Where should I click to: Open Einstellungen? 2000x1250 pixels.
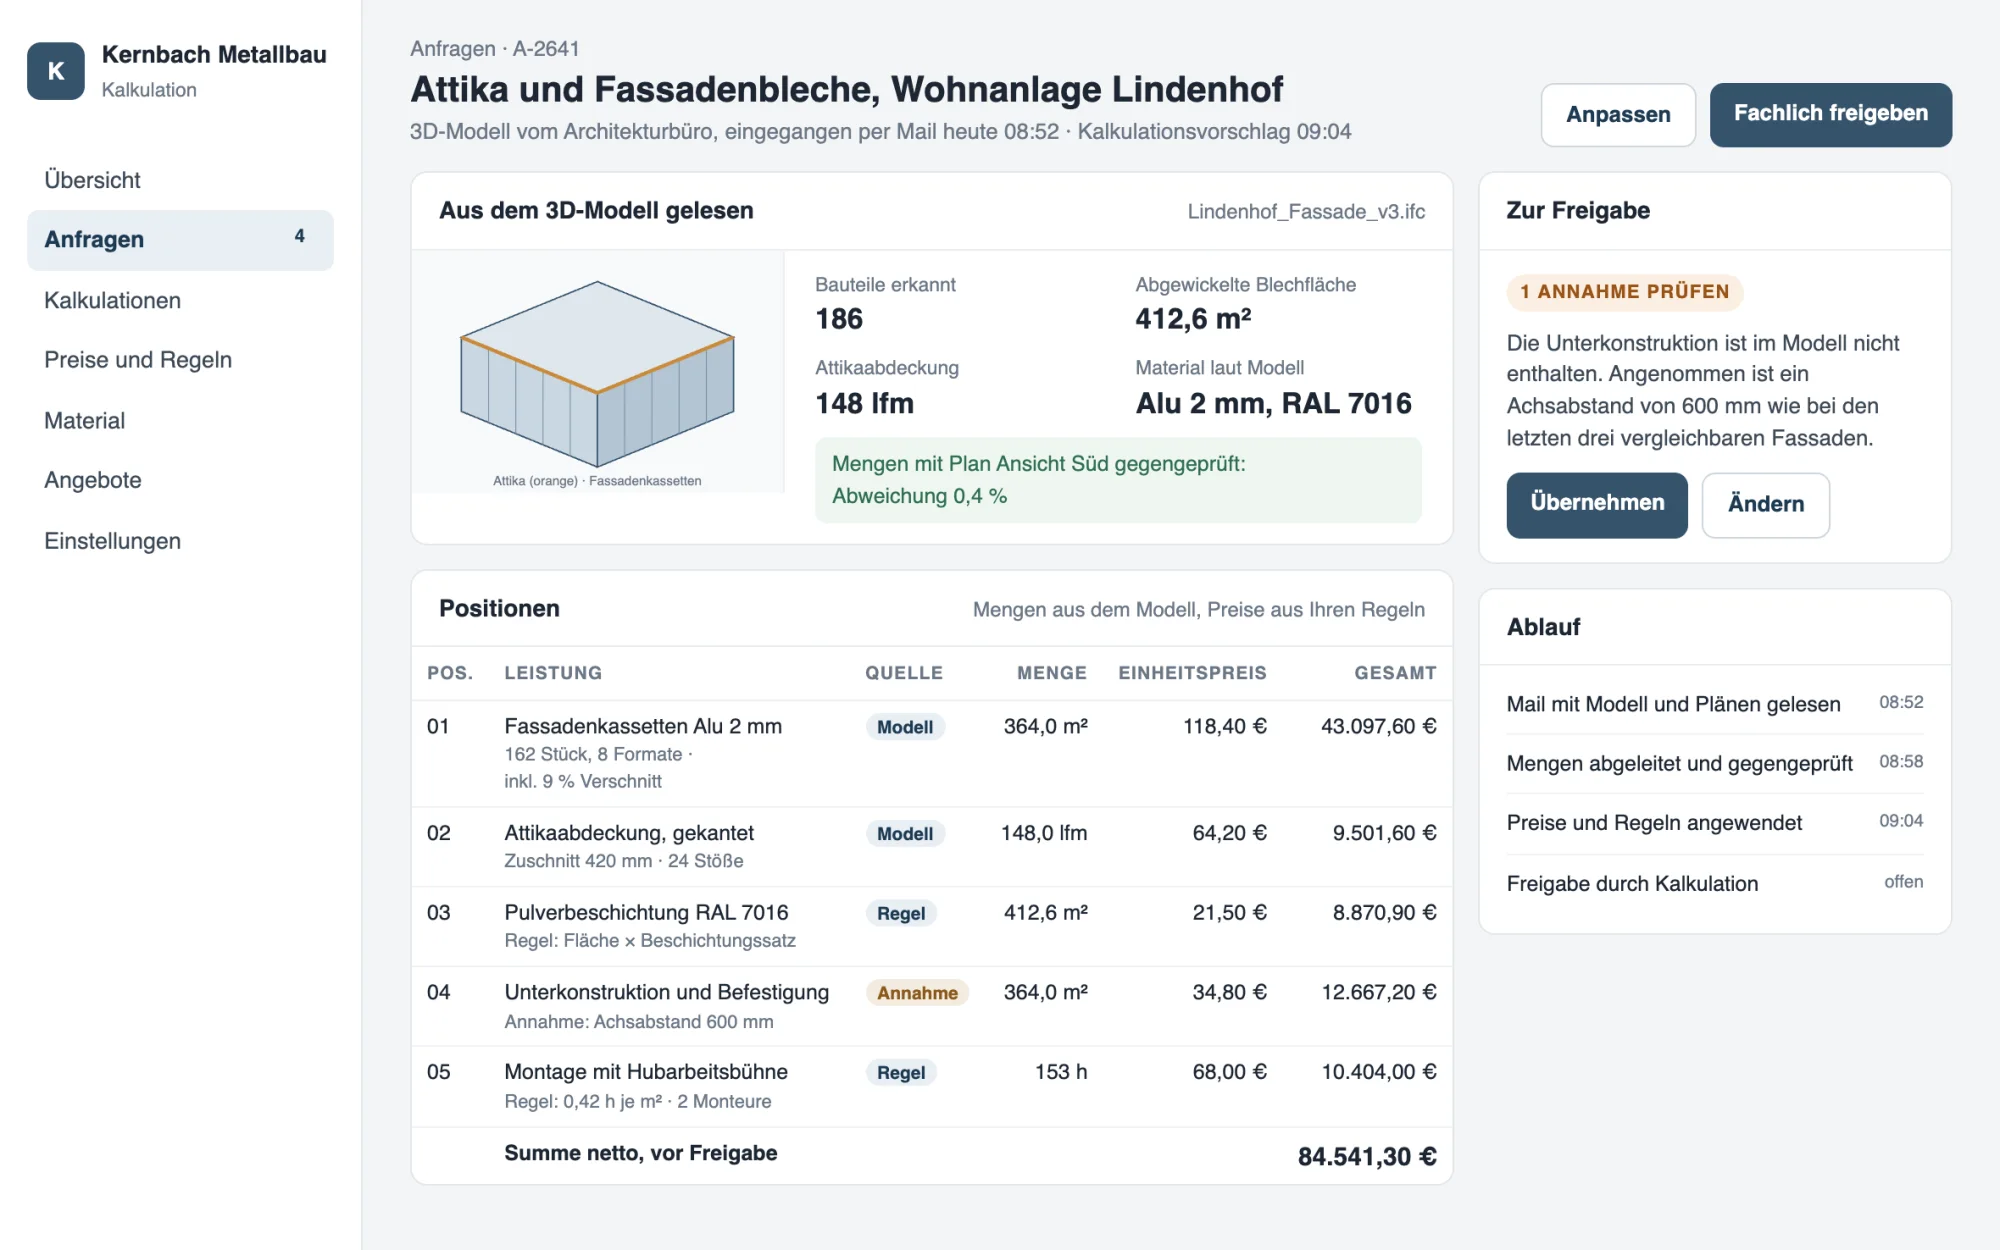tap(180, 541)
